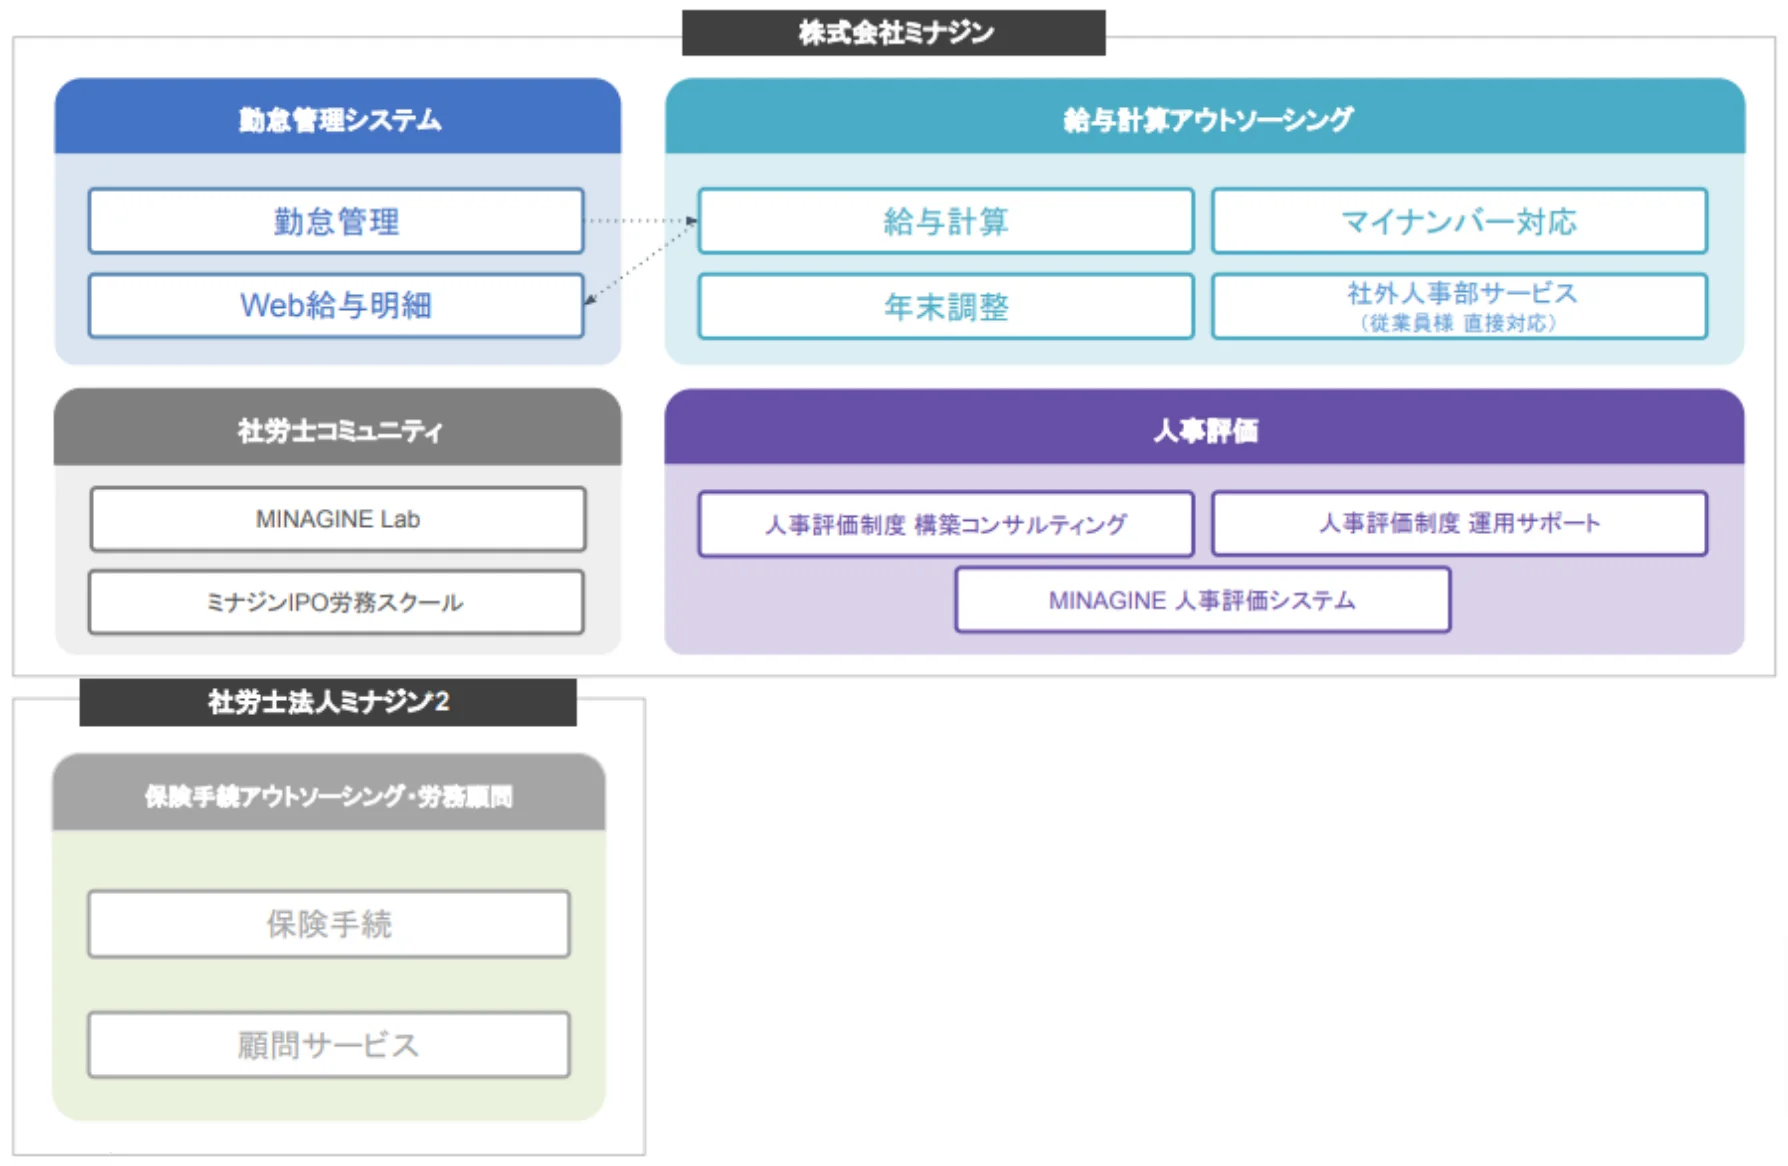
Task: Select the 保険手続アウトソーシング・労務顧問 header
Action: point(329,794)
